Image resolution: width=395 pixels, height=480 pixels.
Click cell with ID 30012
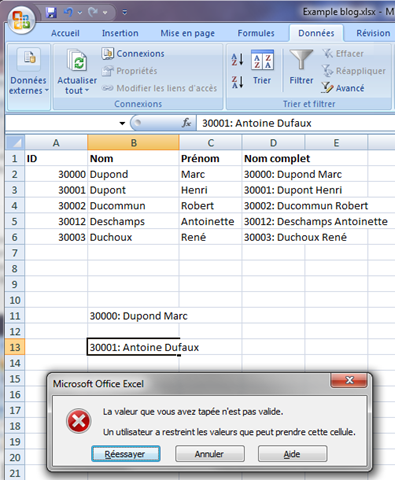pyautogui.click(x=56, y=222)
